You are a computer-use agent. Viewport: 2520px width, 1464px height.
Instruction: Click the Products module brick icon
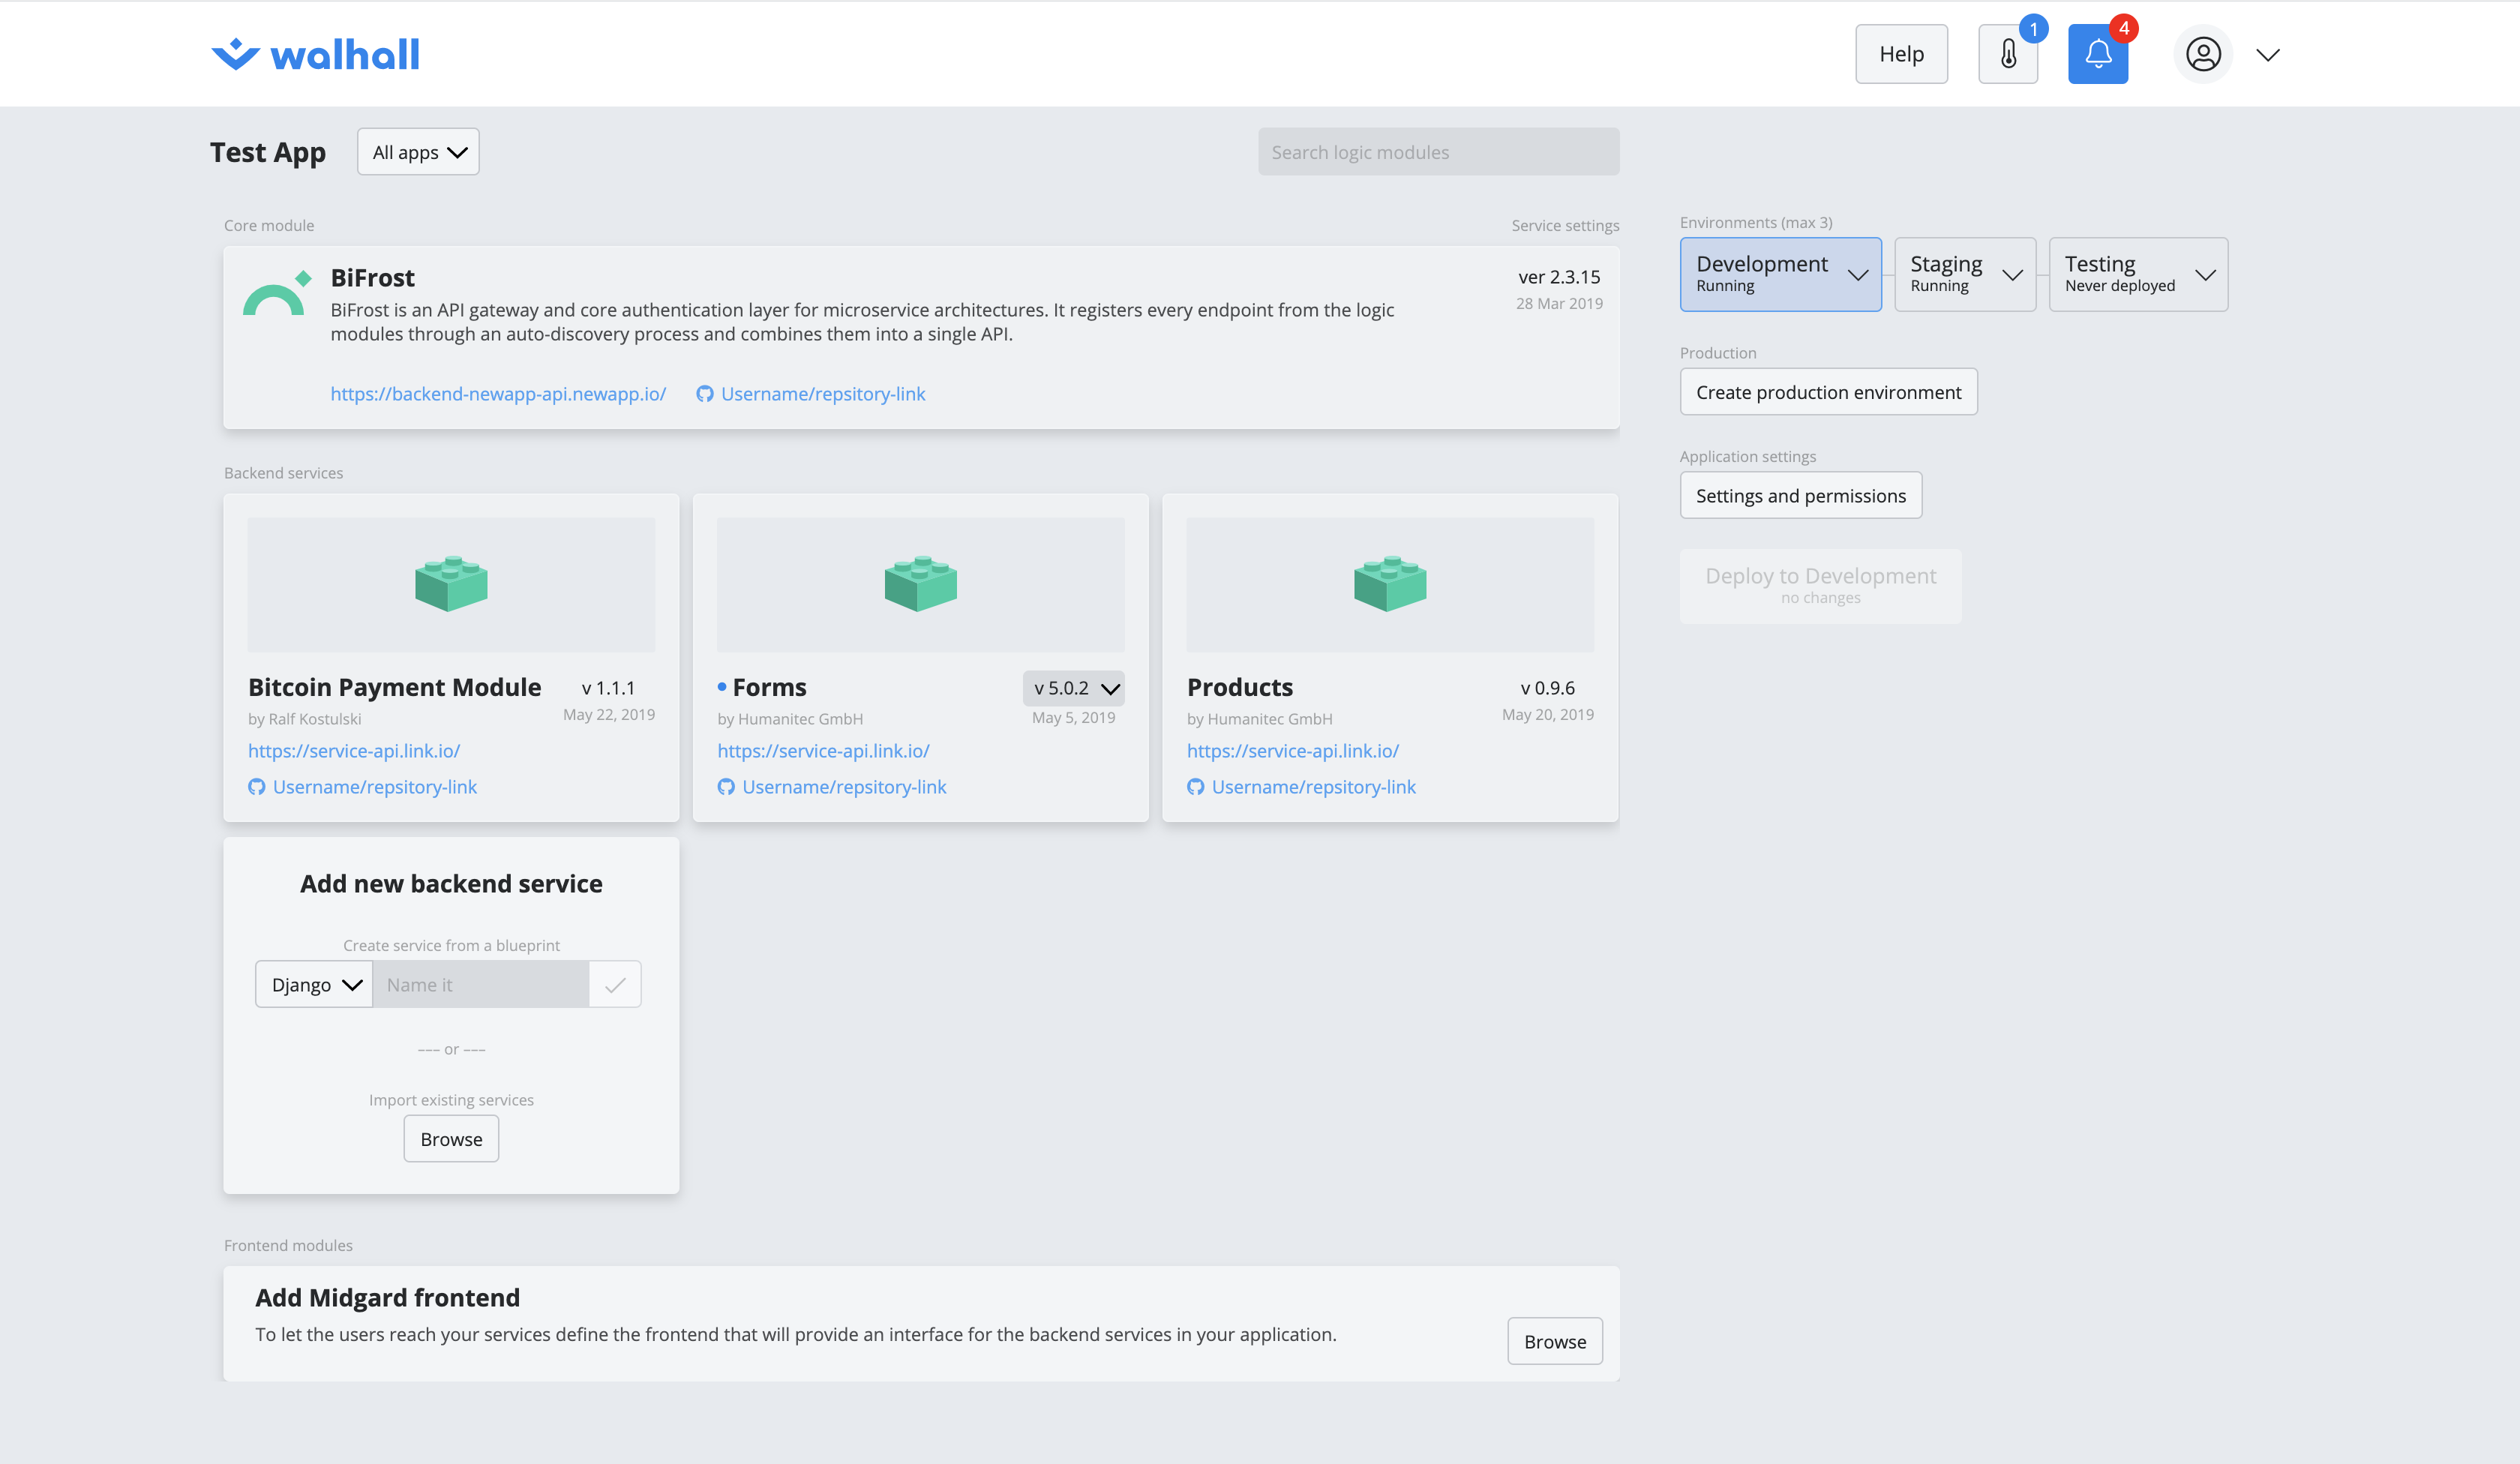click(x=1389, y=584)
